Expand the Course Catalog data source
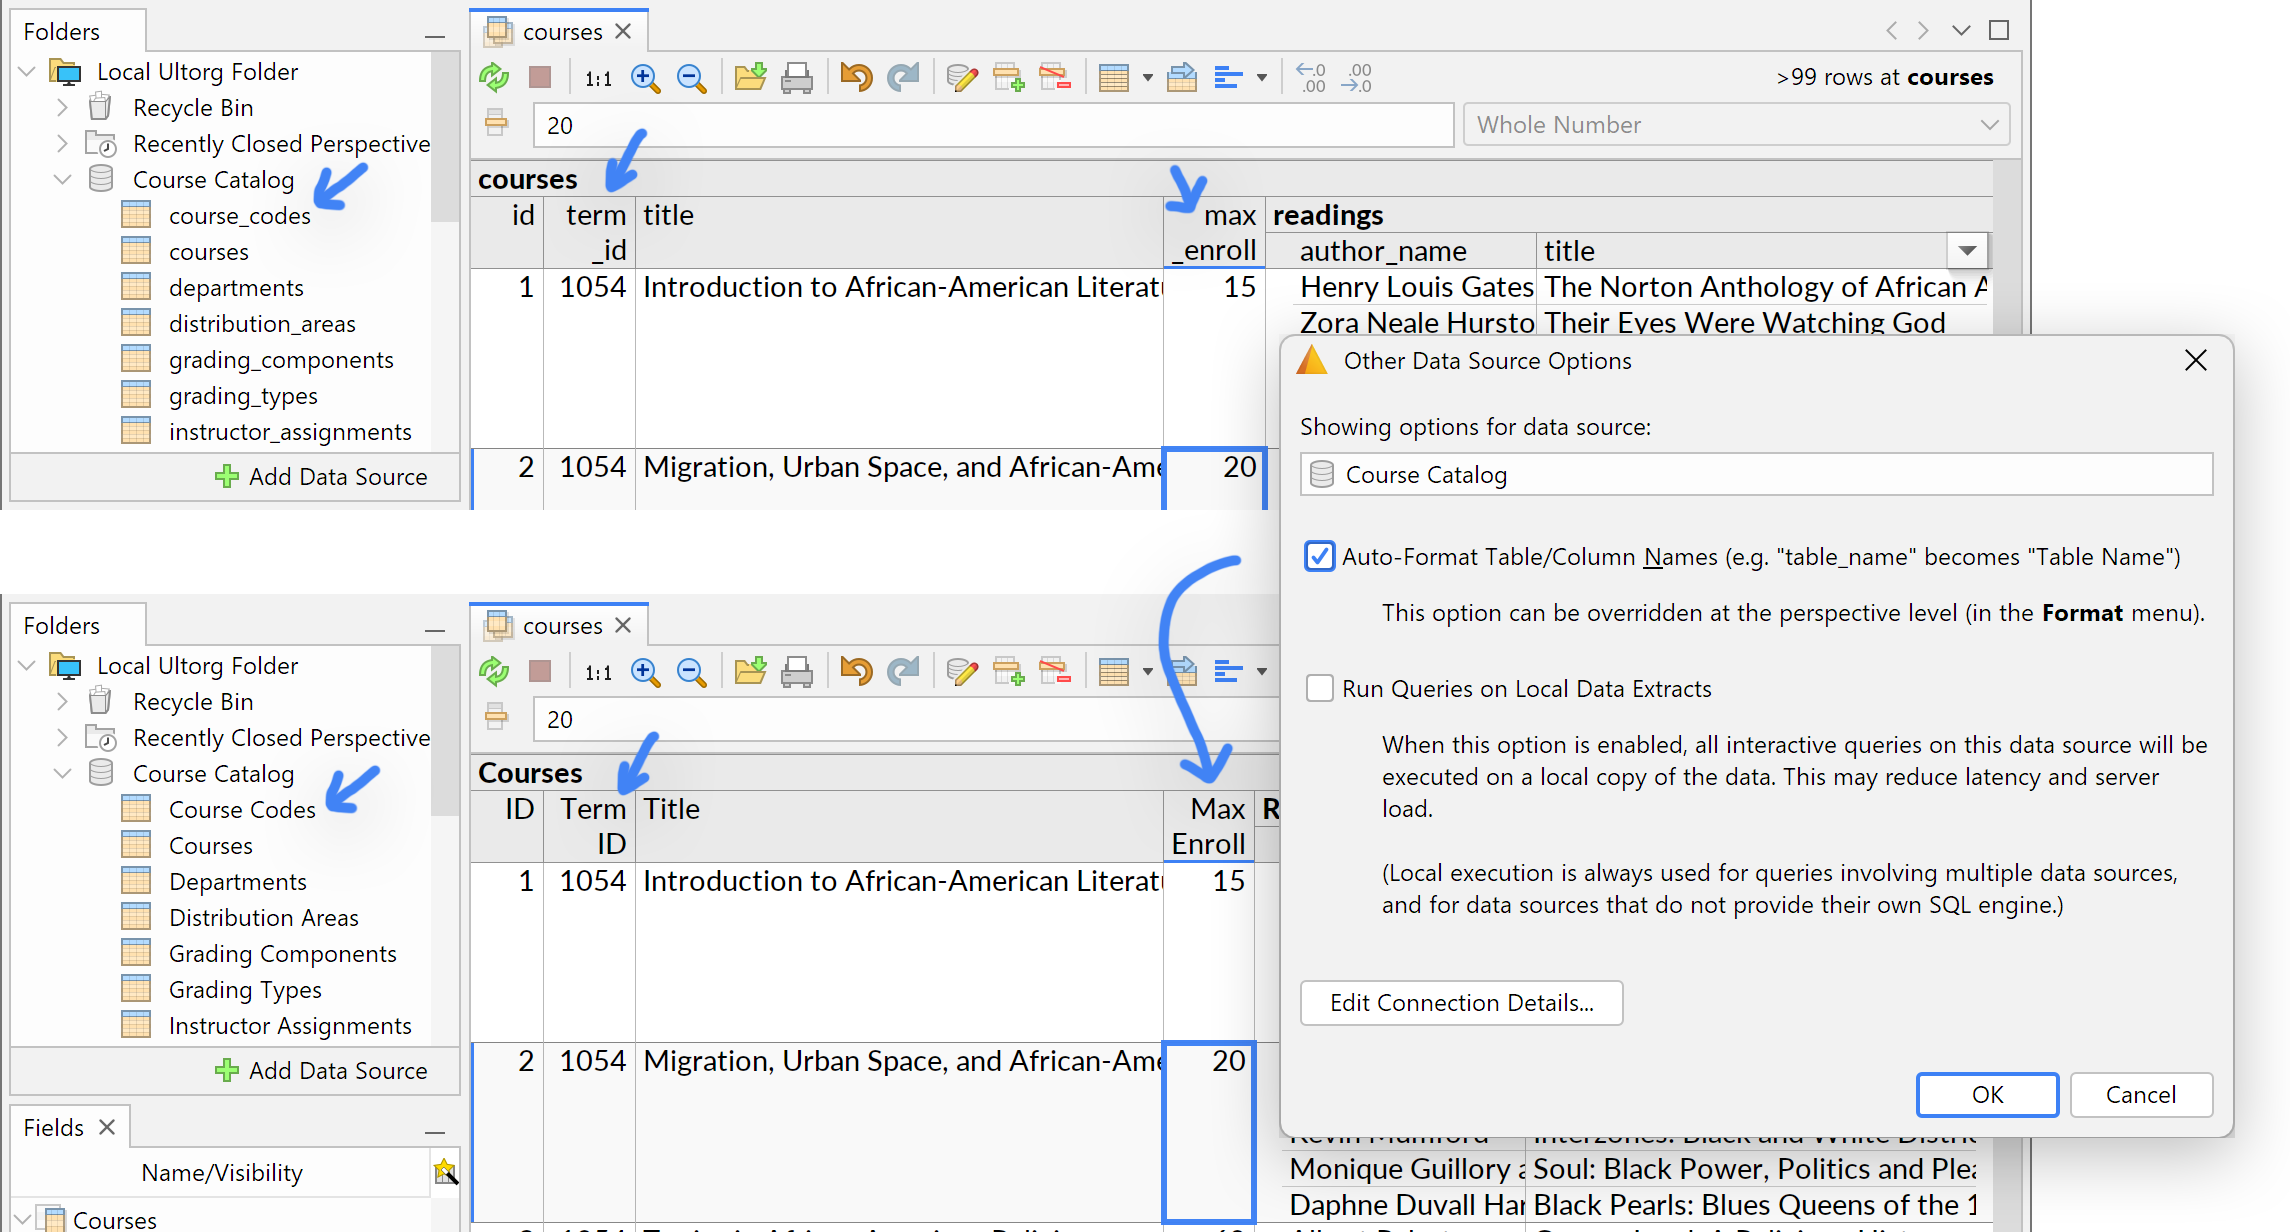Viewport: 2290px width, 1232px height. click(x=62, y=774)
